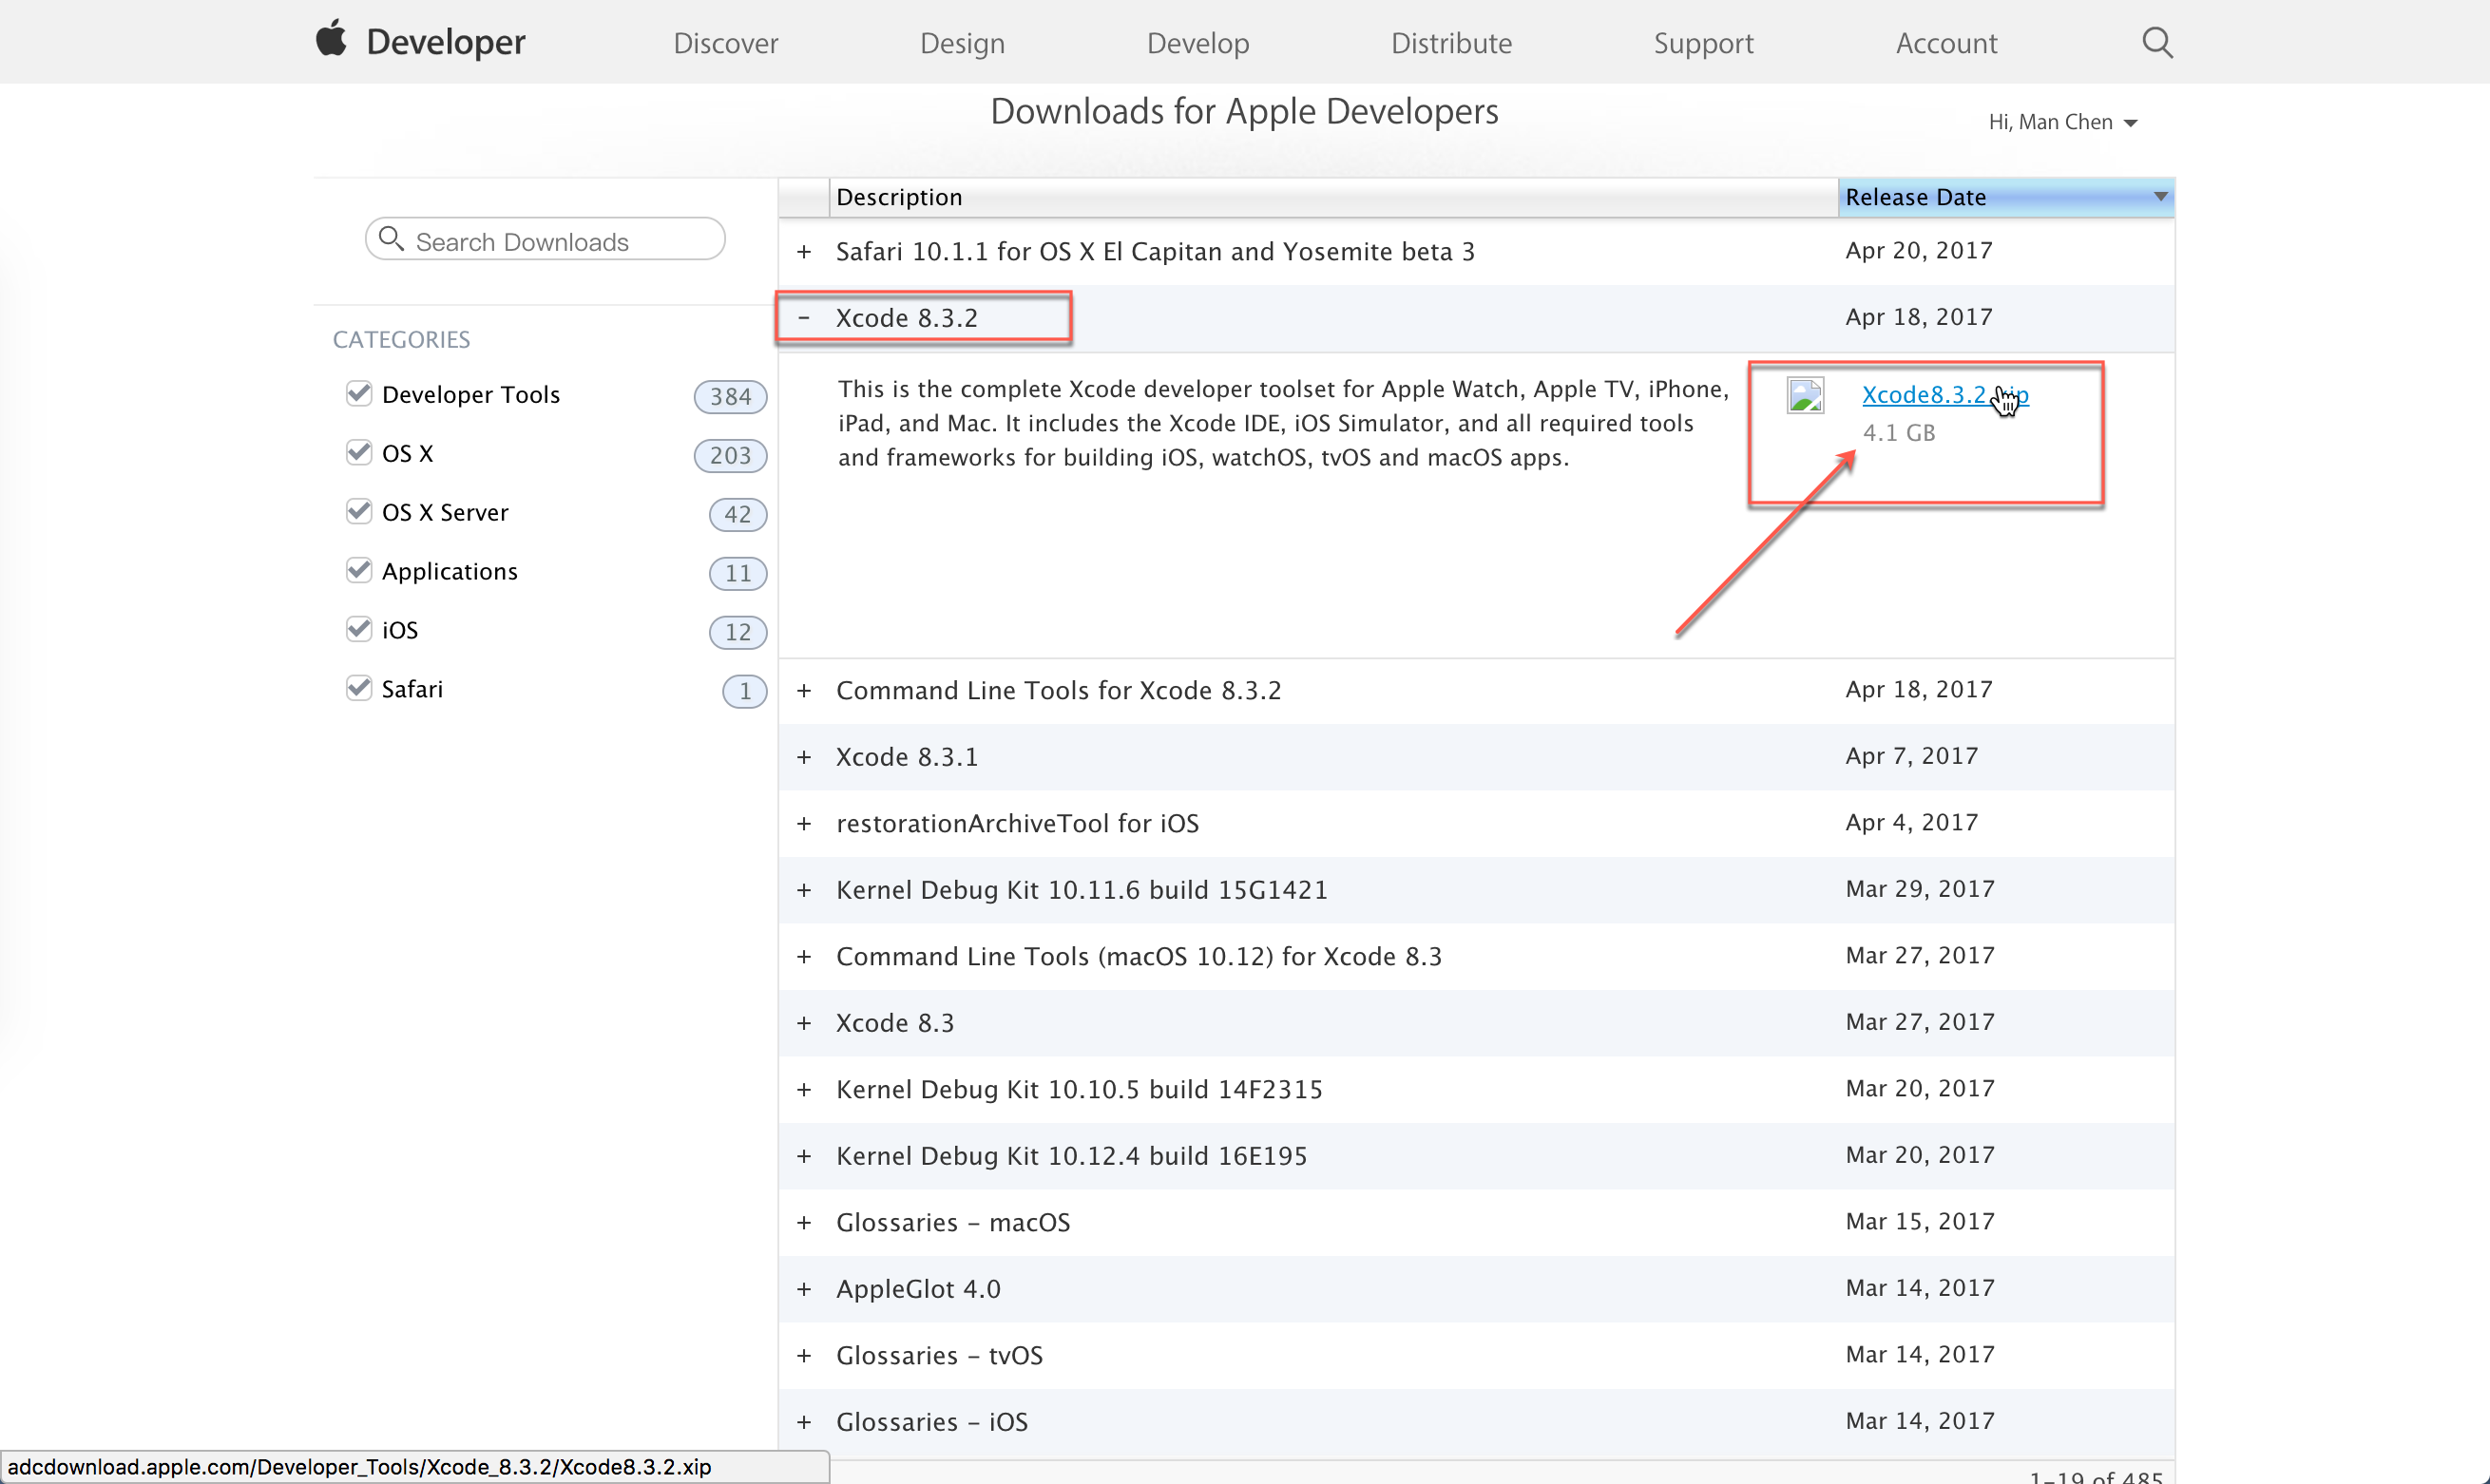2490x1484 pixels.
Task: Collapse the Xcode 8.3.2 row
Action: [x=804, y=318]
